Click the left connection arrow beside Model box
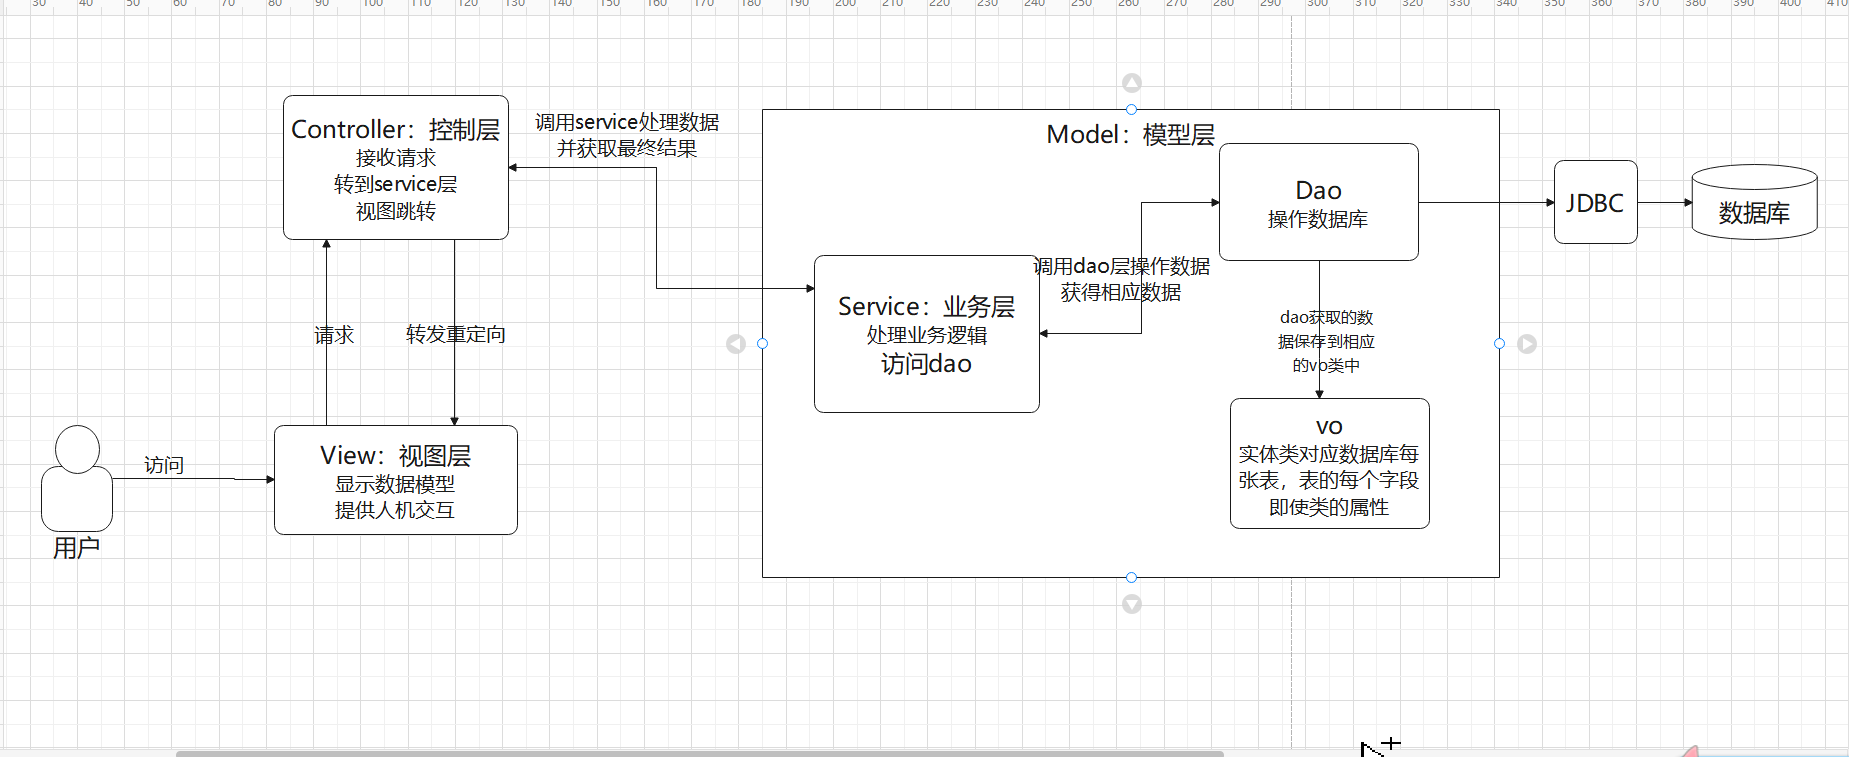This screenshot has height=757, width=1849. tap(736, 344)
